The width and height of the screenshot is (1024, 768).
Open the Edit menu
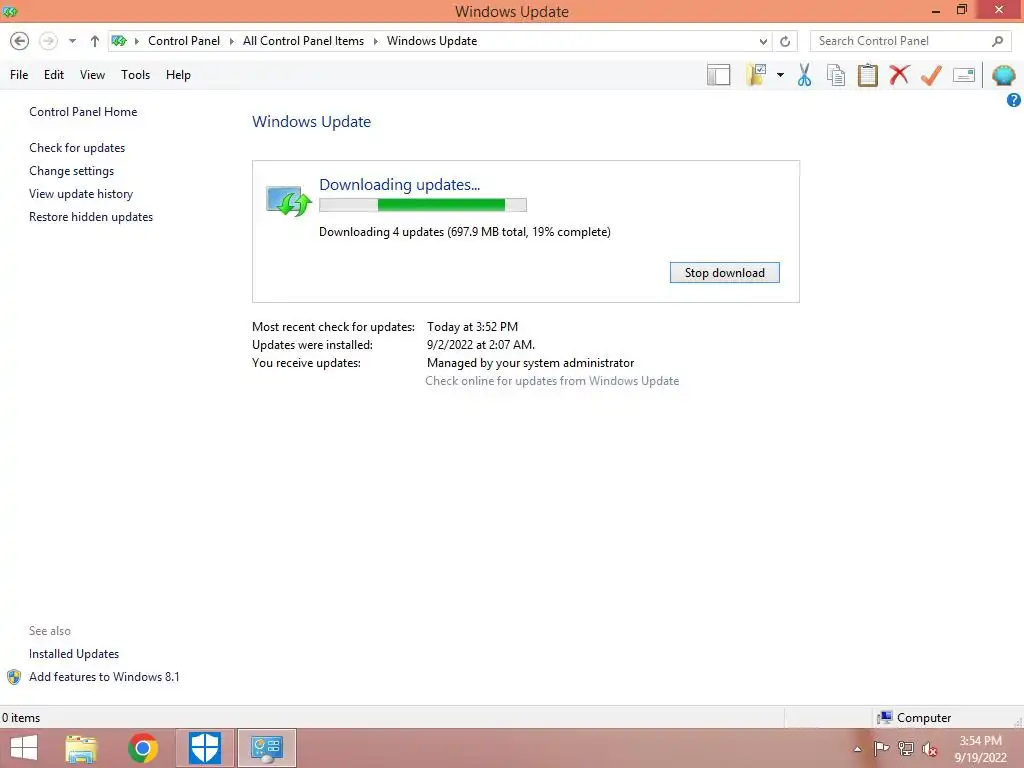pyautogui.click(x=54, y=75)
